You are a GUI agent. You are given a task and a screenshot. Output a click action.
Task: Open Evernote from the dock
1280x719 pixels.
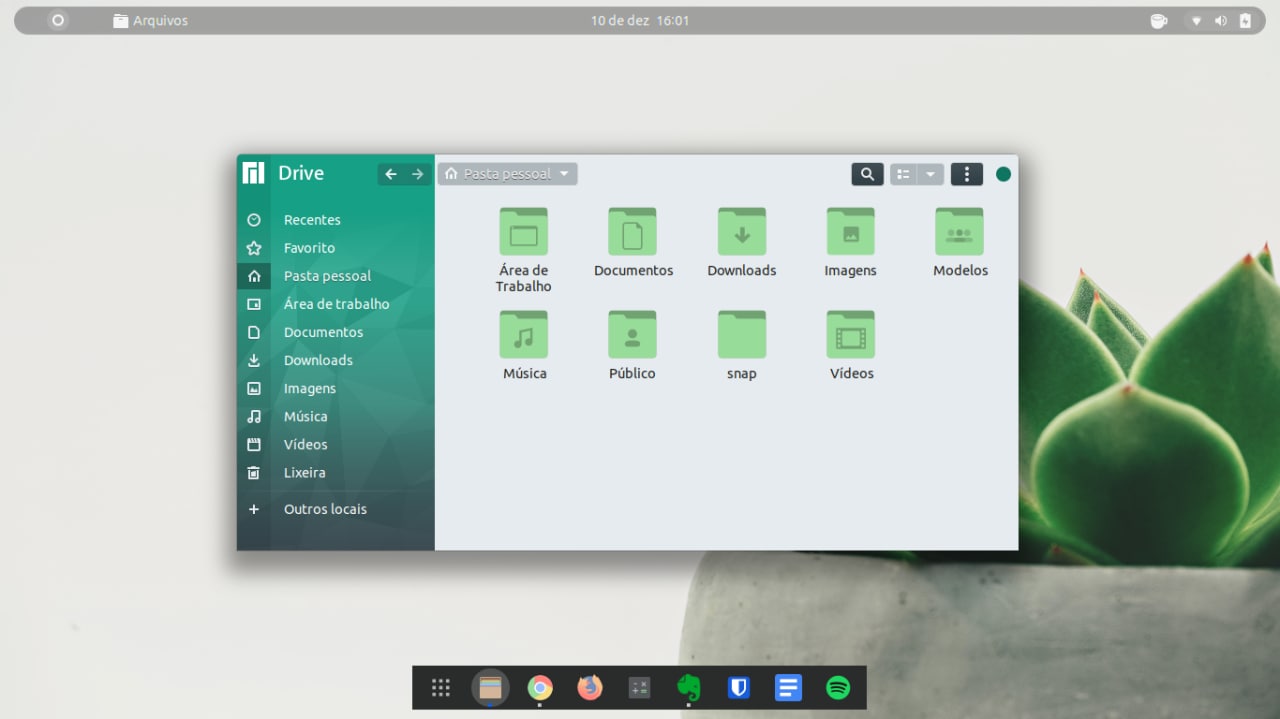coord(689,687)
